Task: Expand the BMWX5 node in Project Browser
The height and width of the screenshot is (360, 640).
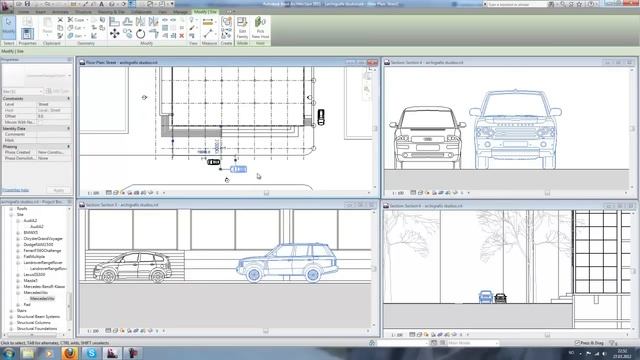Action: point(18,233)
